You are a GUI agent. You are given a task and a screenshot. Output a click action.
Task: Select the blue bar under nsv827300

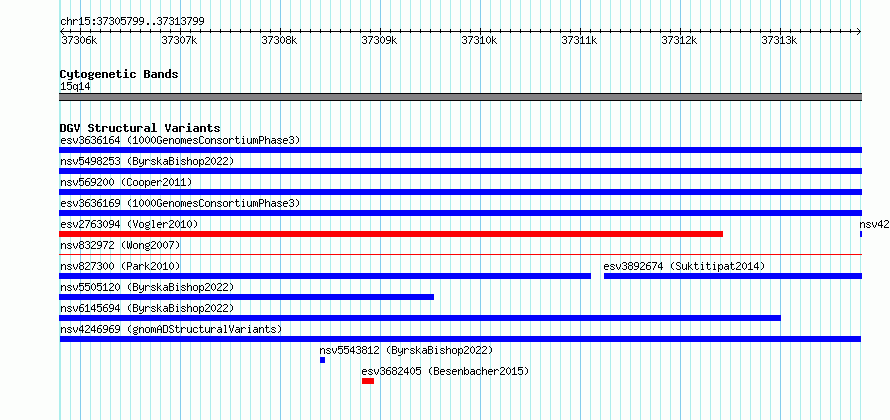coord(325,276)
